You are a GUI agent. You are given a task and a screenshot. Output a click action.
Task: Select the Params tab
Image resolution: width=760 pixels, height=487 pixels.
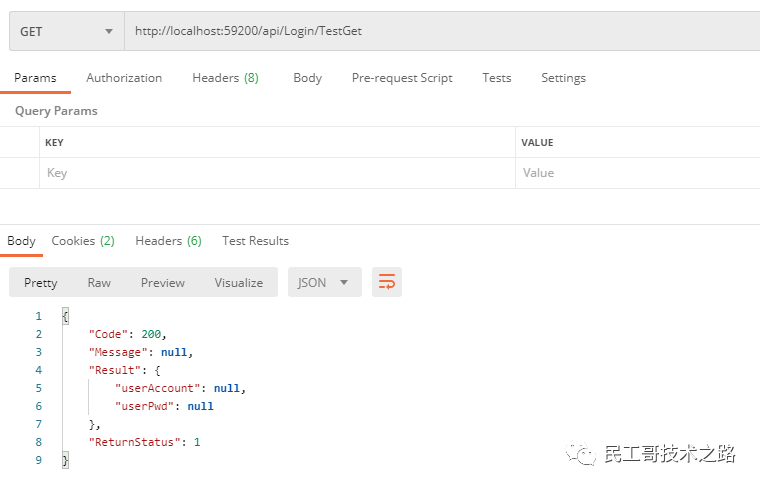35,78
